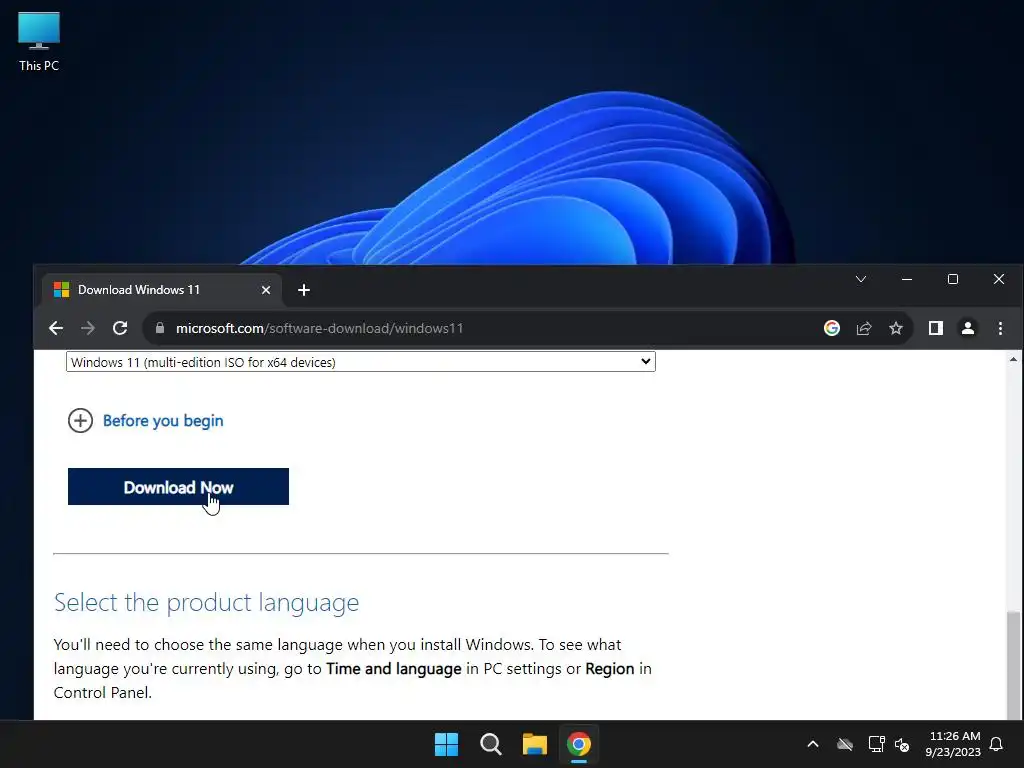The image size is (1024, 768).
Task: Click the OneDrive cloud tray icon
Action: click(845, 744)
